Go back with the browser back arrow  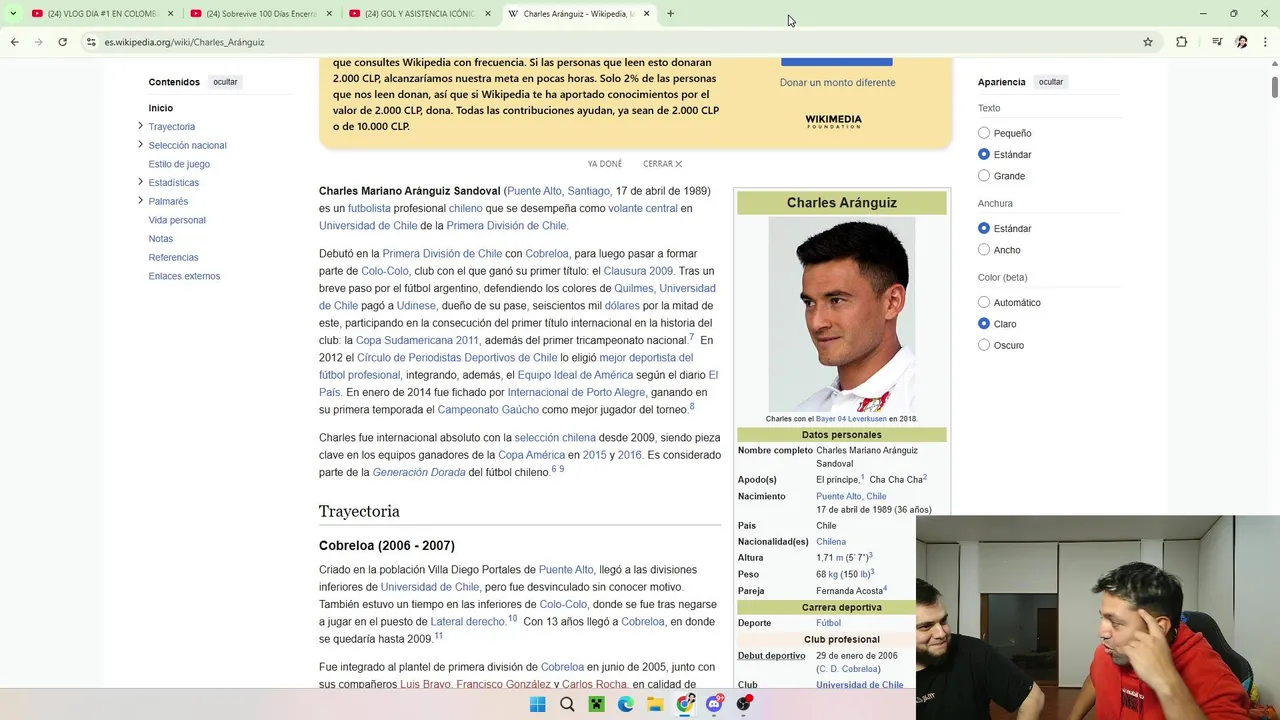pyautogui.click(x=14, y=42)
